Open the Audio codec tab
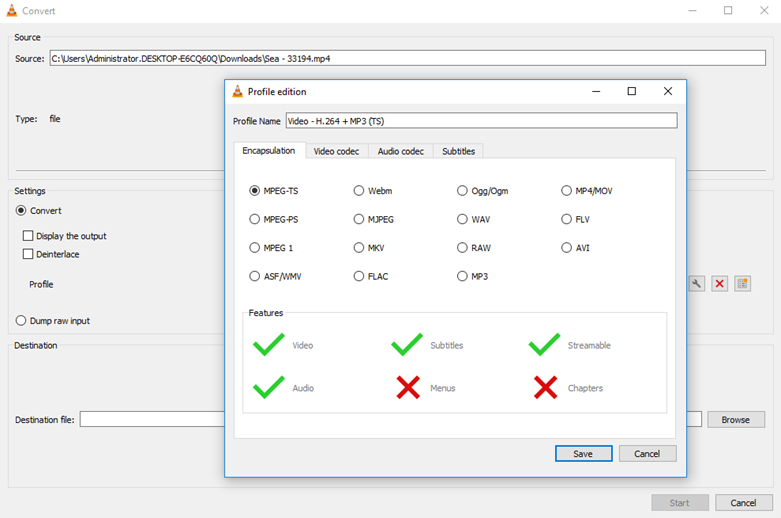 coord(400,151)
